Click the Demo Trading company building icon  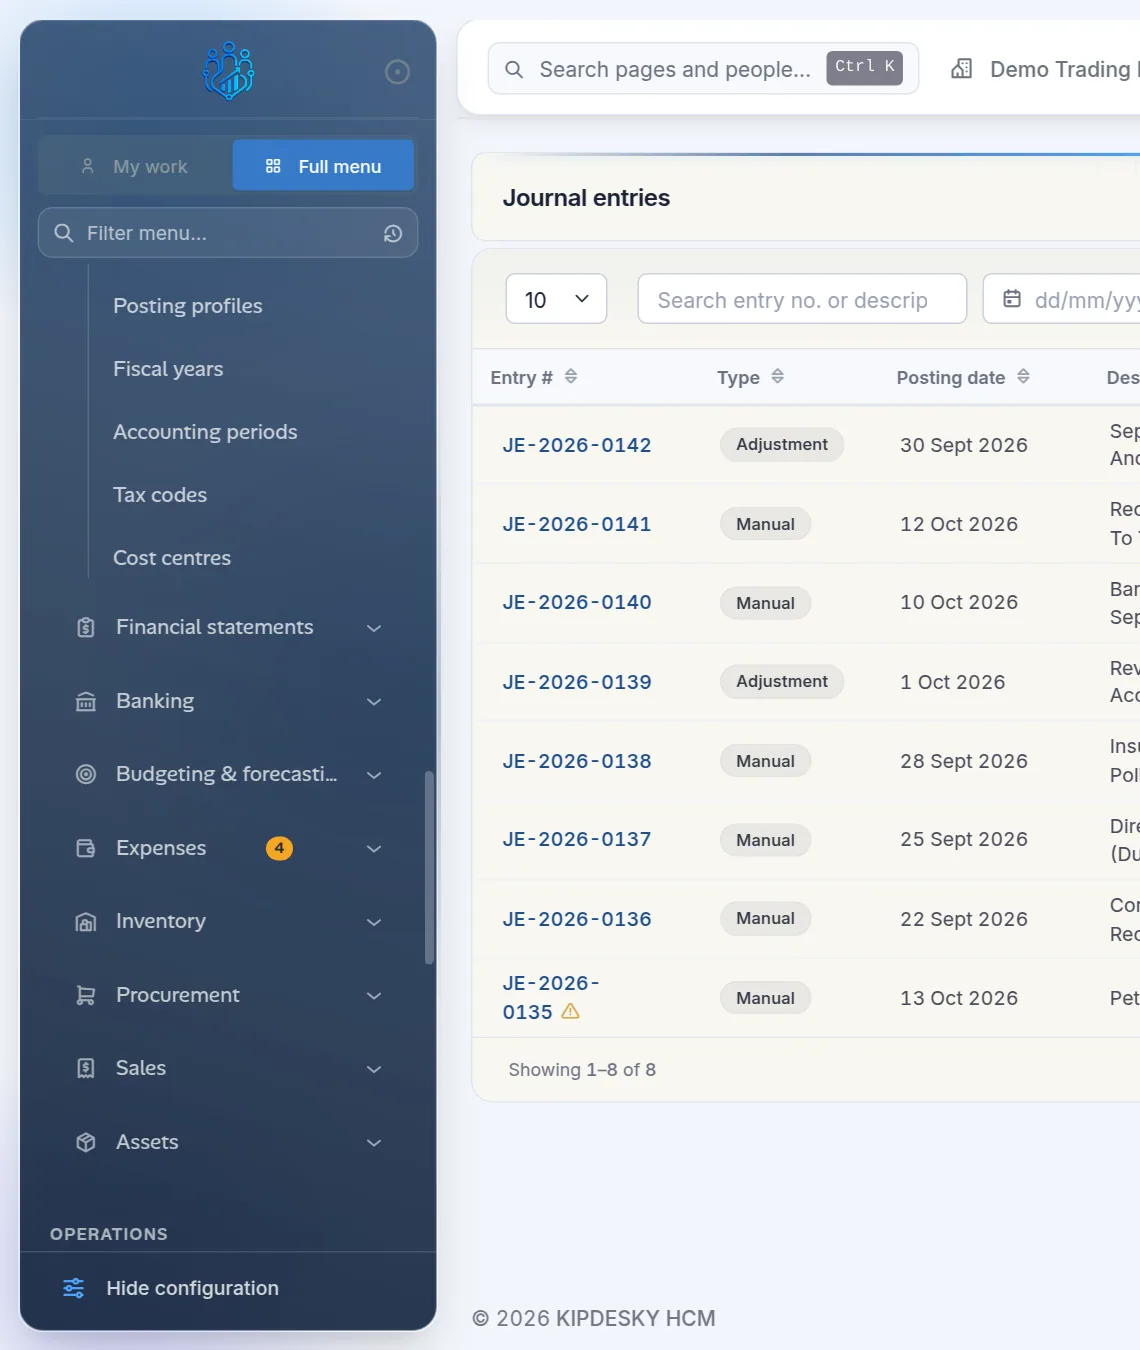[x=962, y=69]
